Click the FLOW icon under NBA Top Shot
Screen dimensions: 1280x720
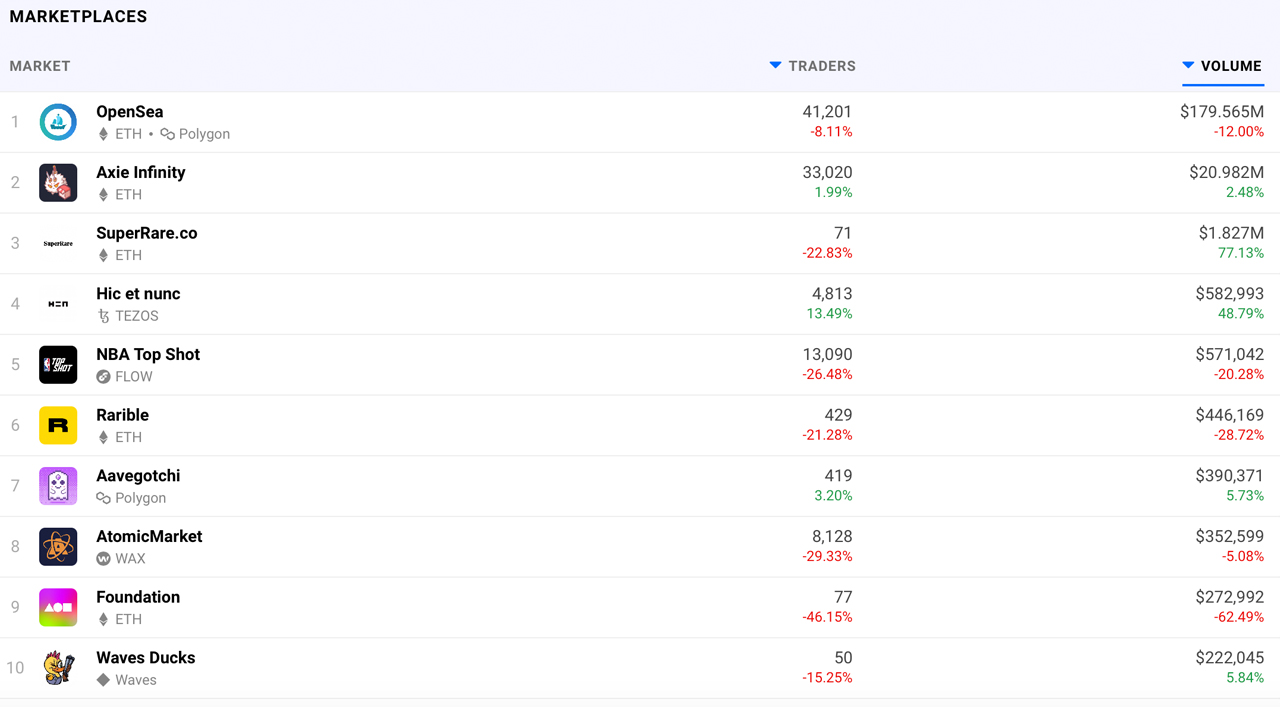[103, 377]
